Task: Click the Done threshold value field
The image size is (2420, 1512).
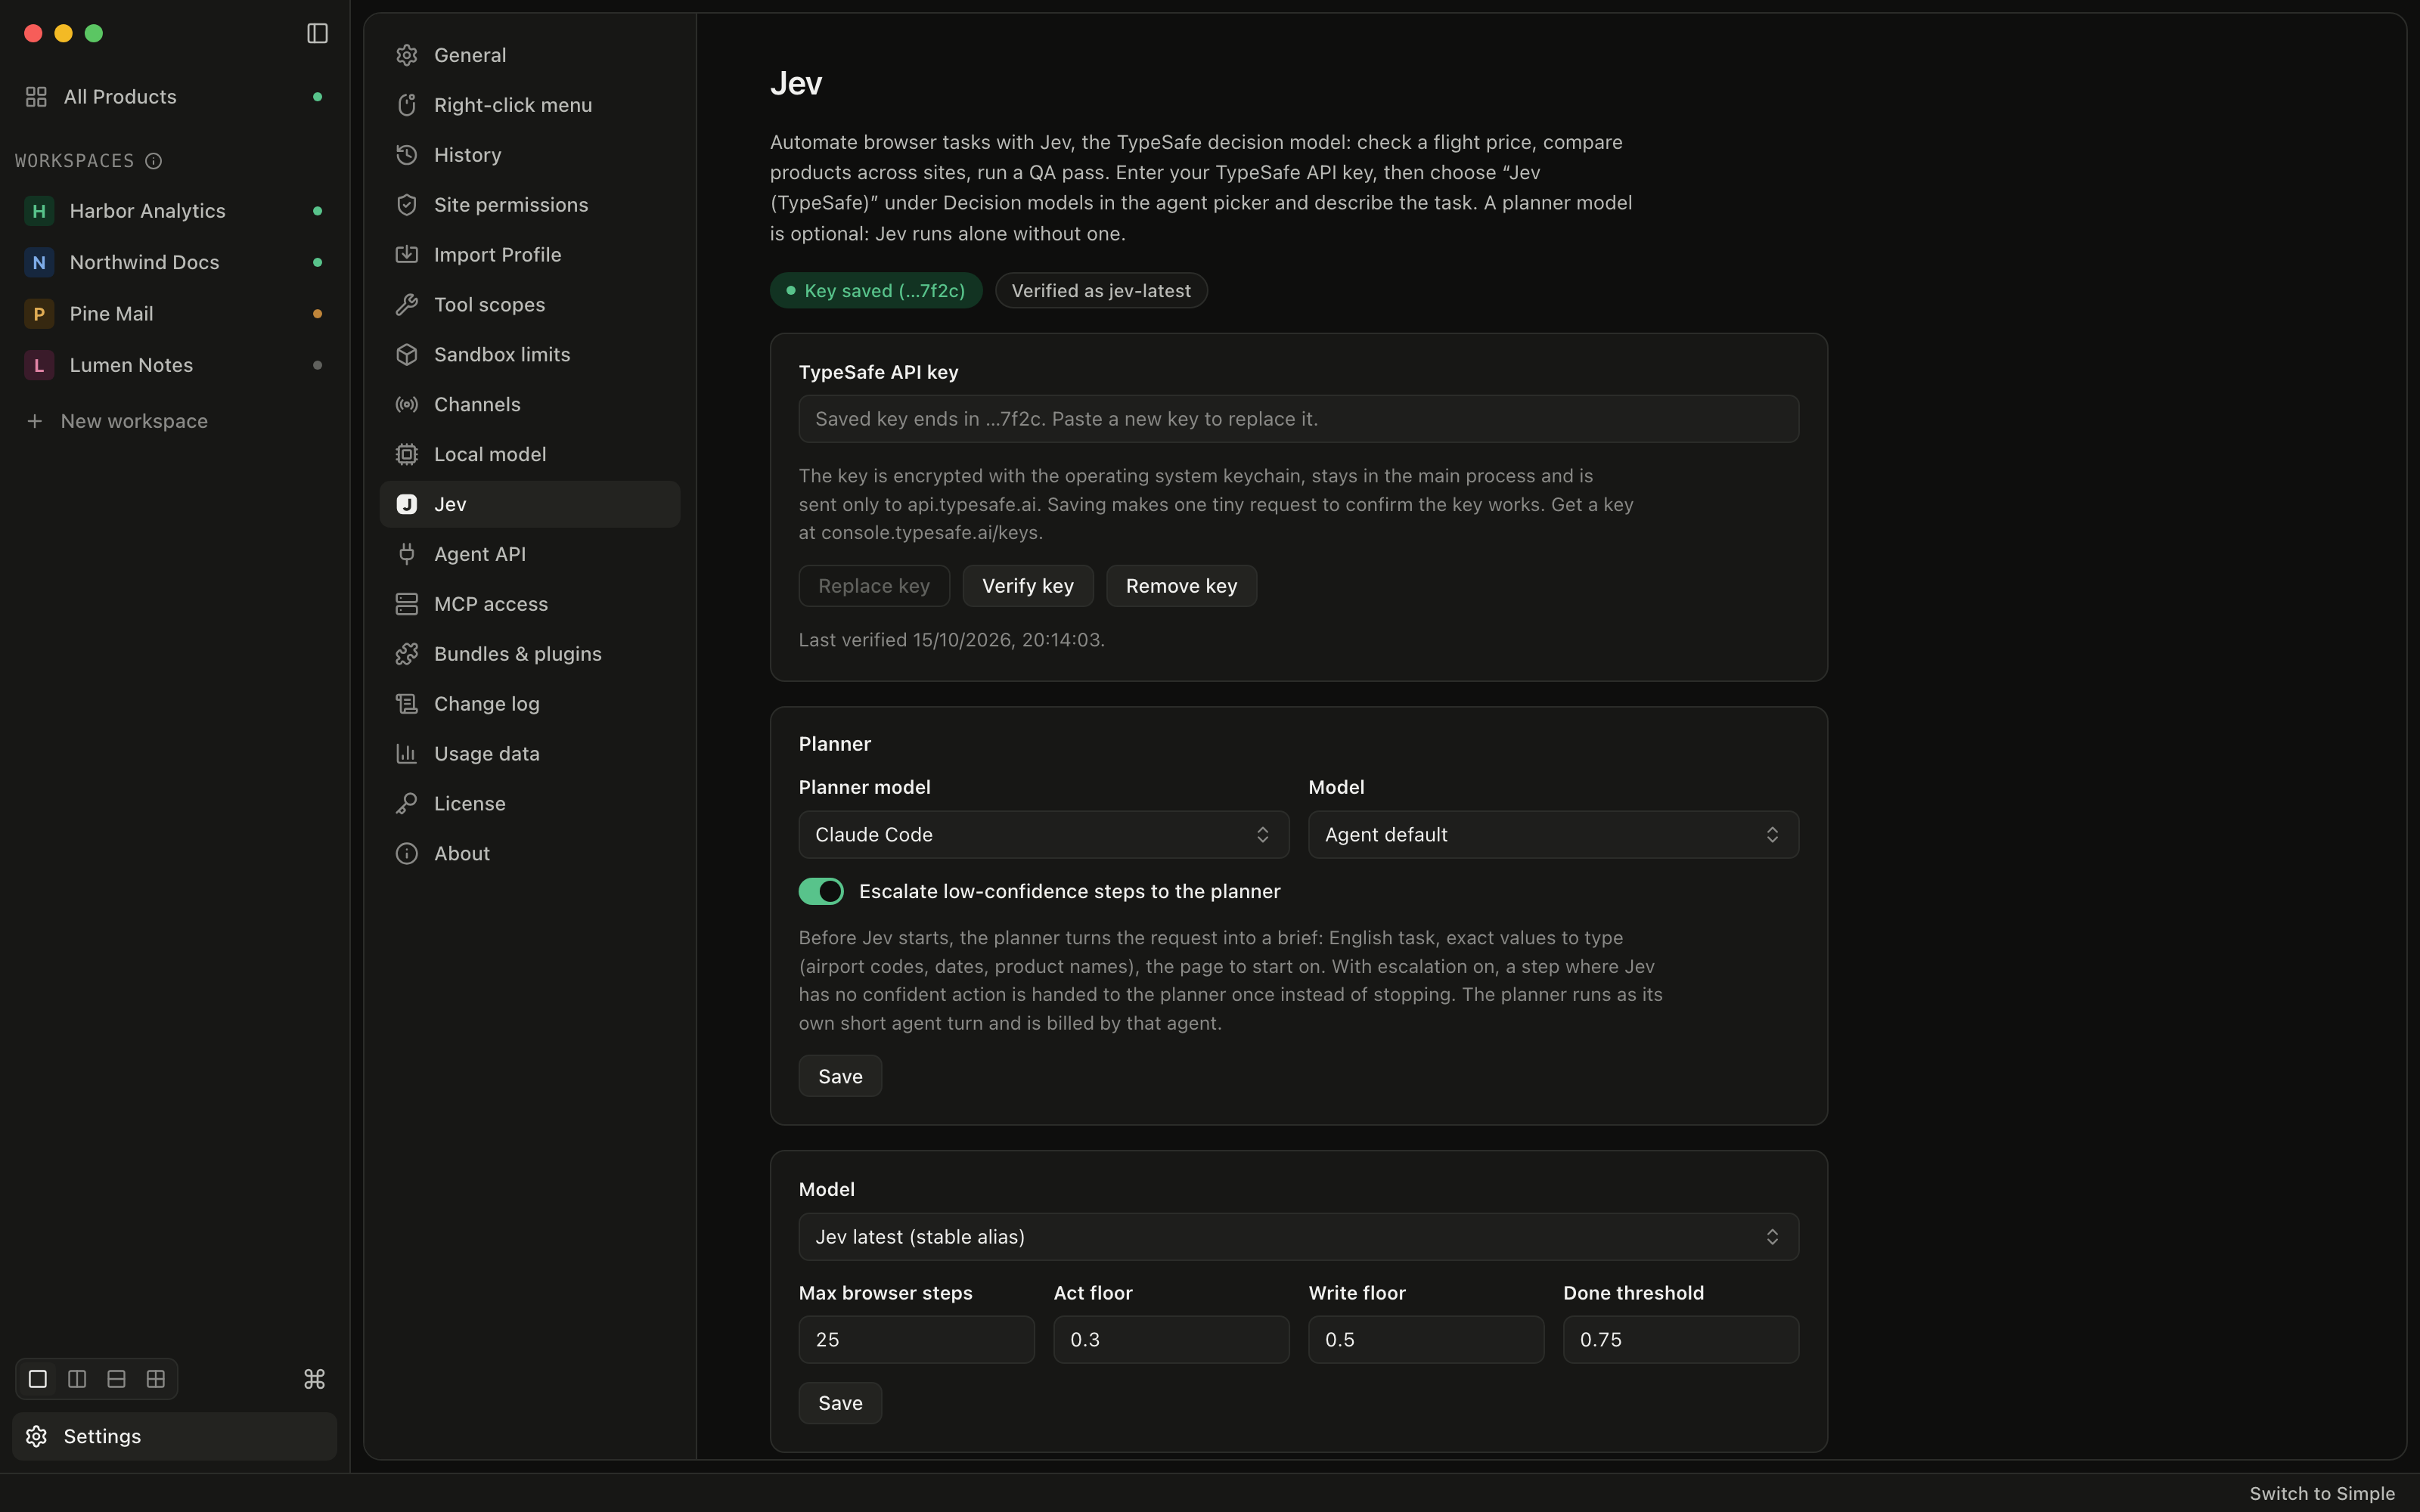Action: point(1681,1339)
